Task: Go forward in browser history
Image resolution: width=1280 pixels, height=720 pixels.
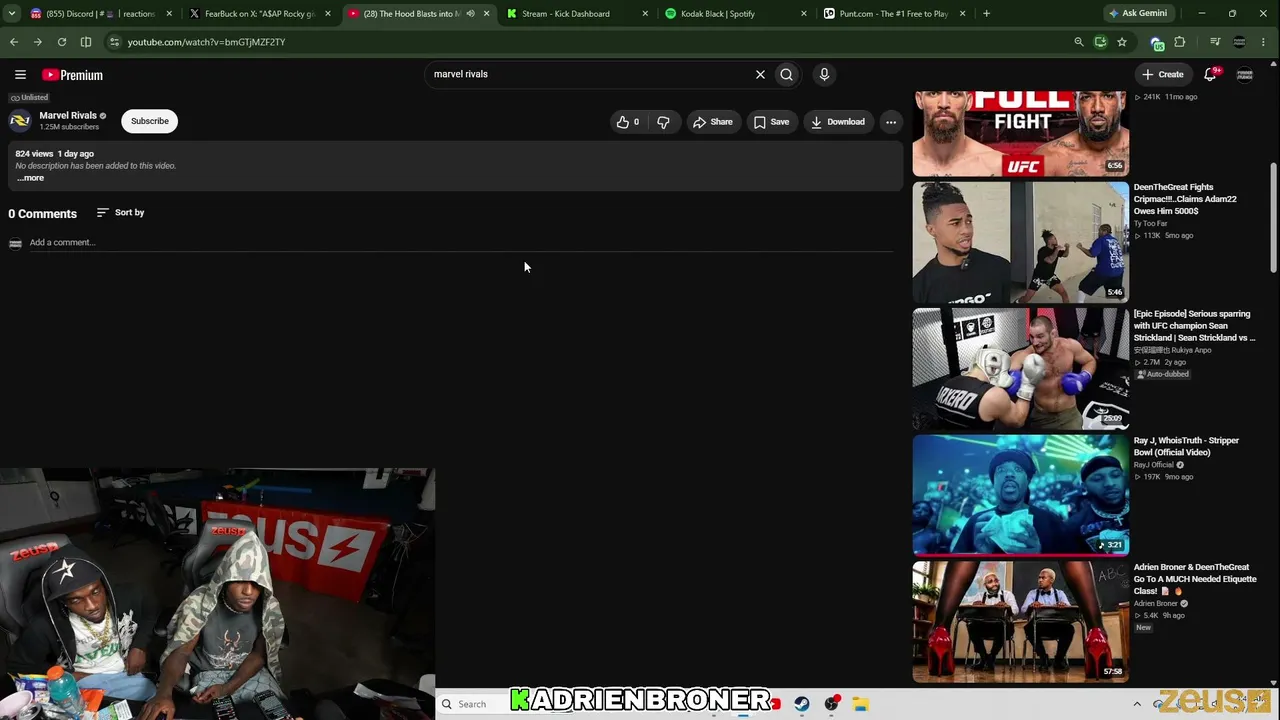Action: coord(37,42)
